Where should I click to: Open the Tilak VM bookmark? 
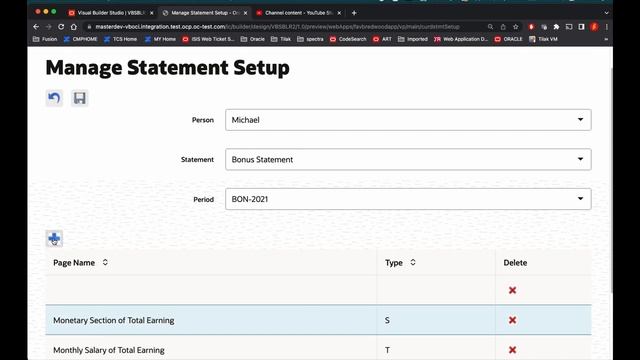click(543, 39)
